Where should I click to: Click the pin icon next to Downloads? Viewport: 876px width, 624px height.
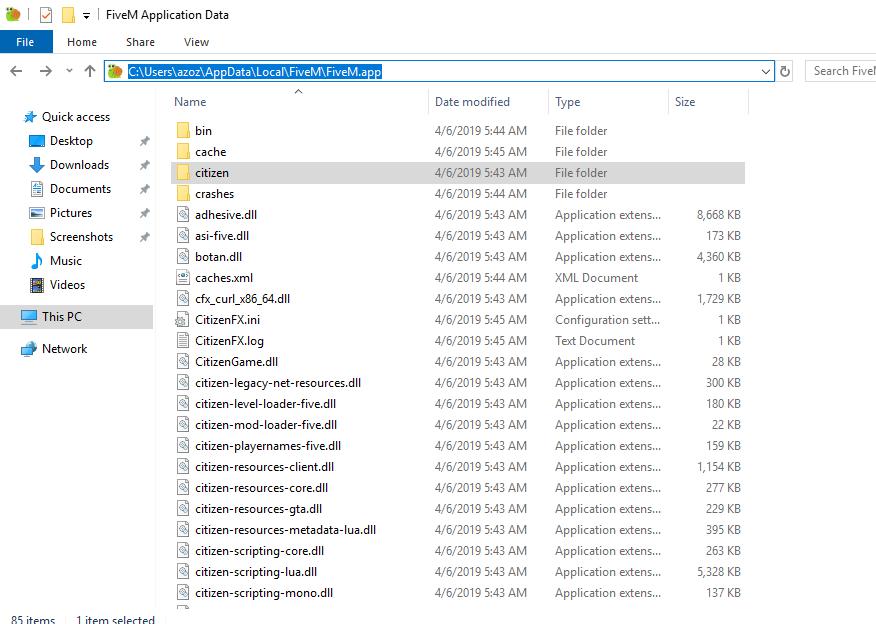pyautogui.click(x=145, y=165)
